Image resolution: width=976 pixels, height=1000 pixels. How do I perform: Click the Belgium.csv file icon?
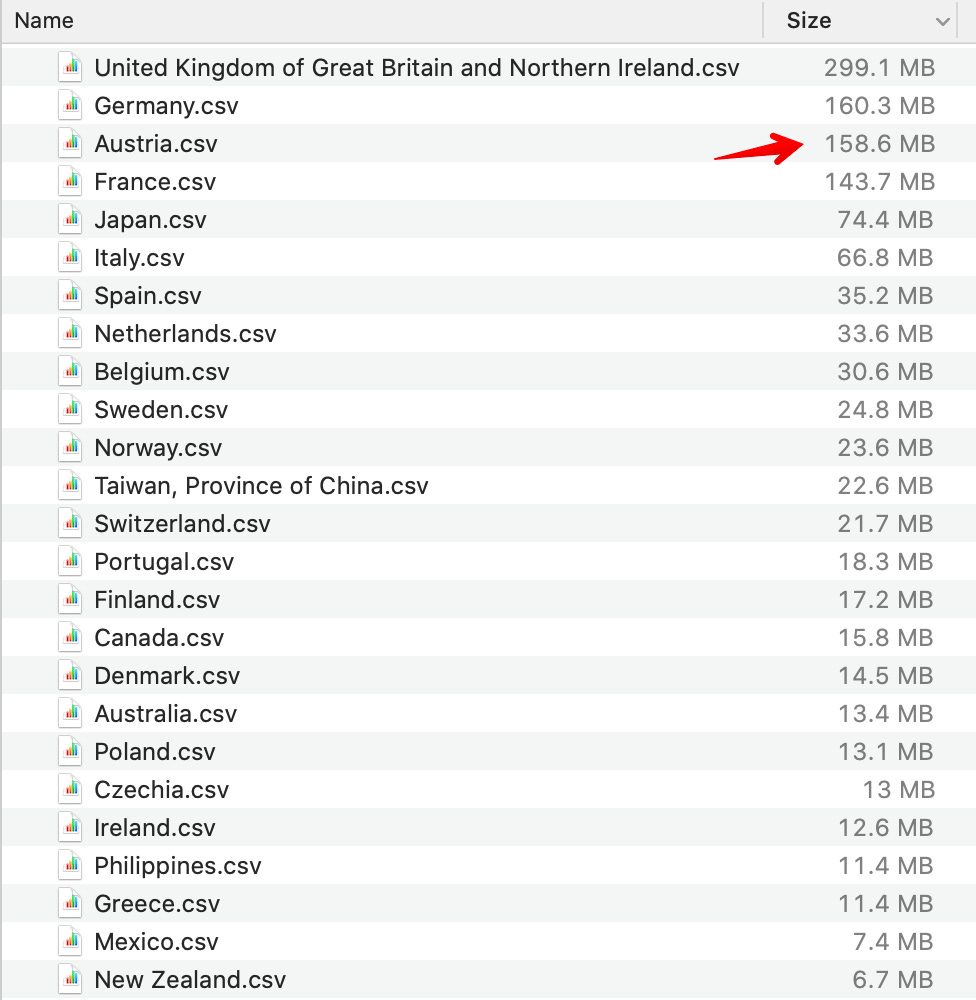click(70, 371)
